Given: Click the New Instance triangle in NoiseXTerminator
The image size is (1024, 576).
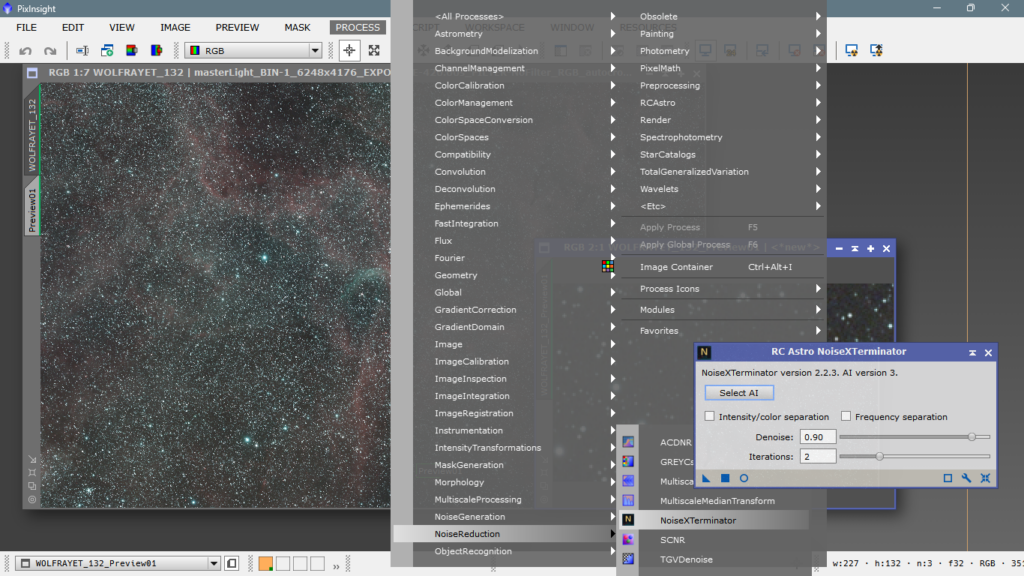Looking at the screenshot, I should coord(706,478).
